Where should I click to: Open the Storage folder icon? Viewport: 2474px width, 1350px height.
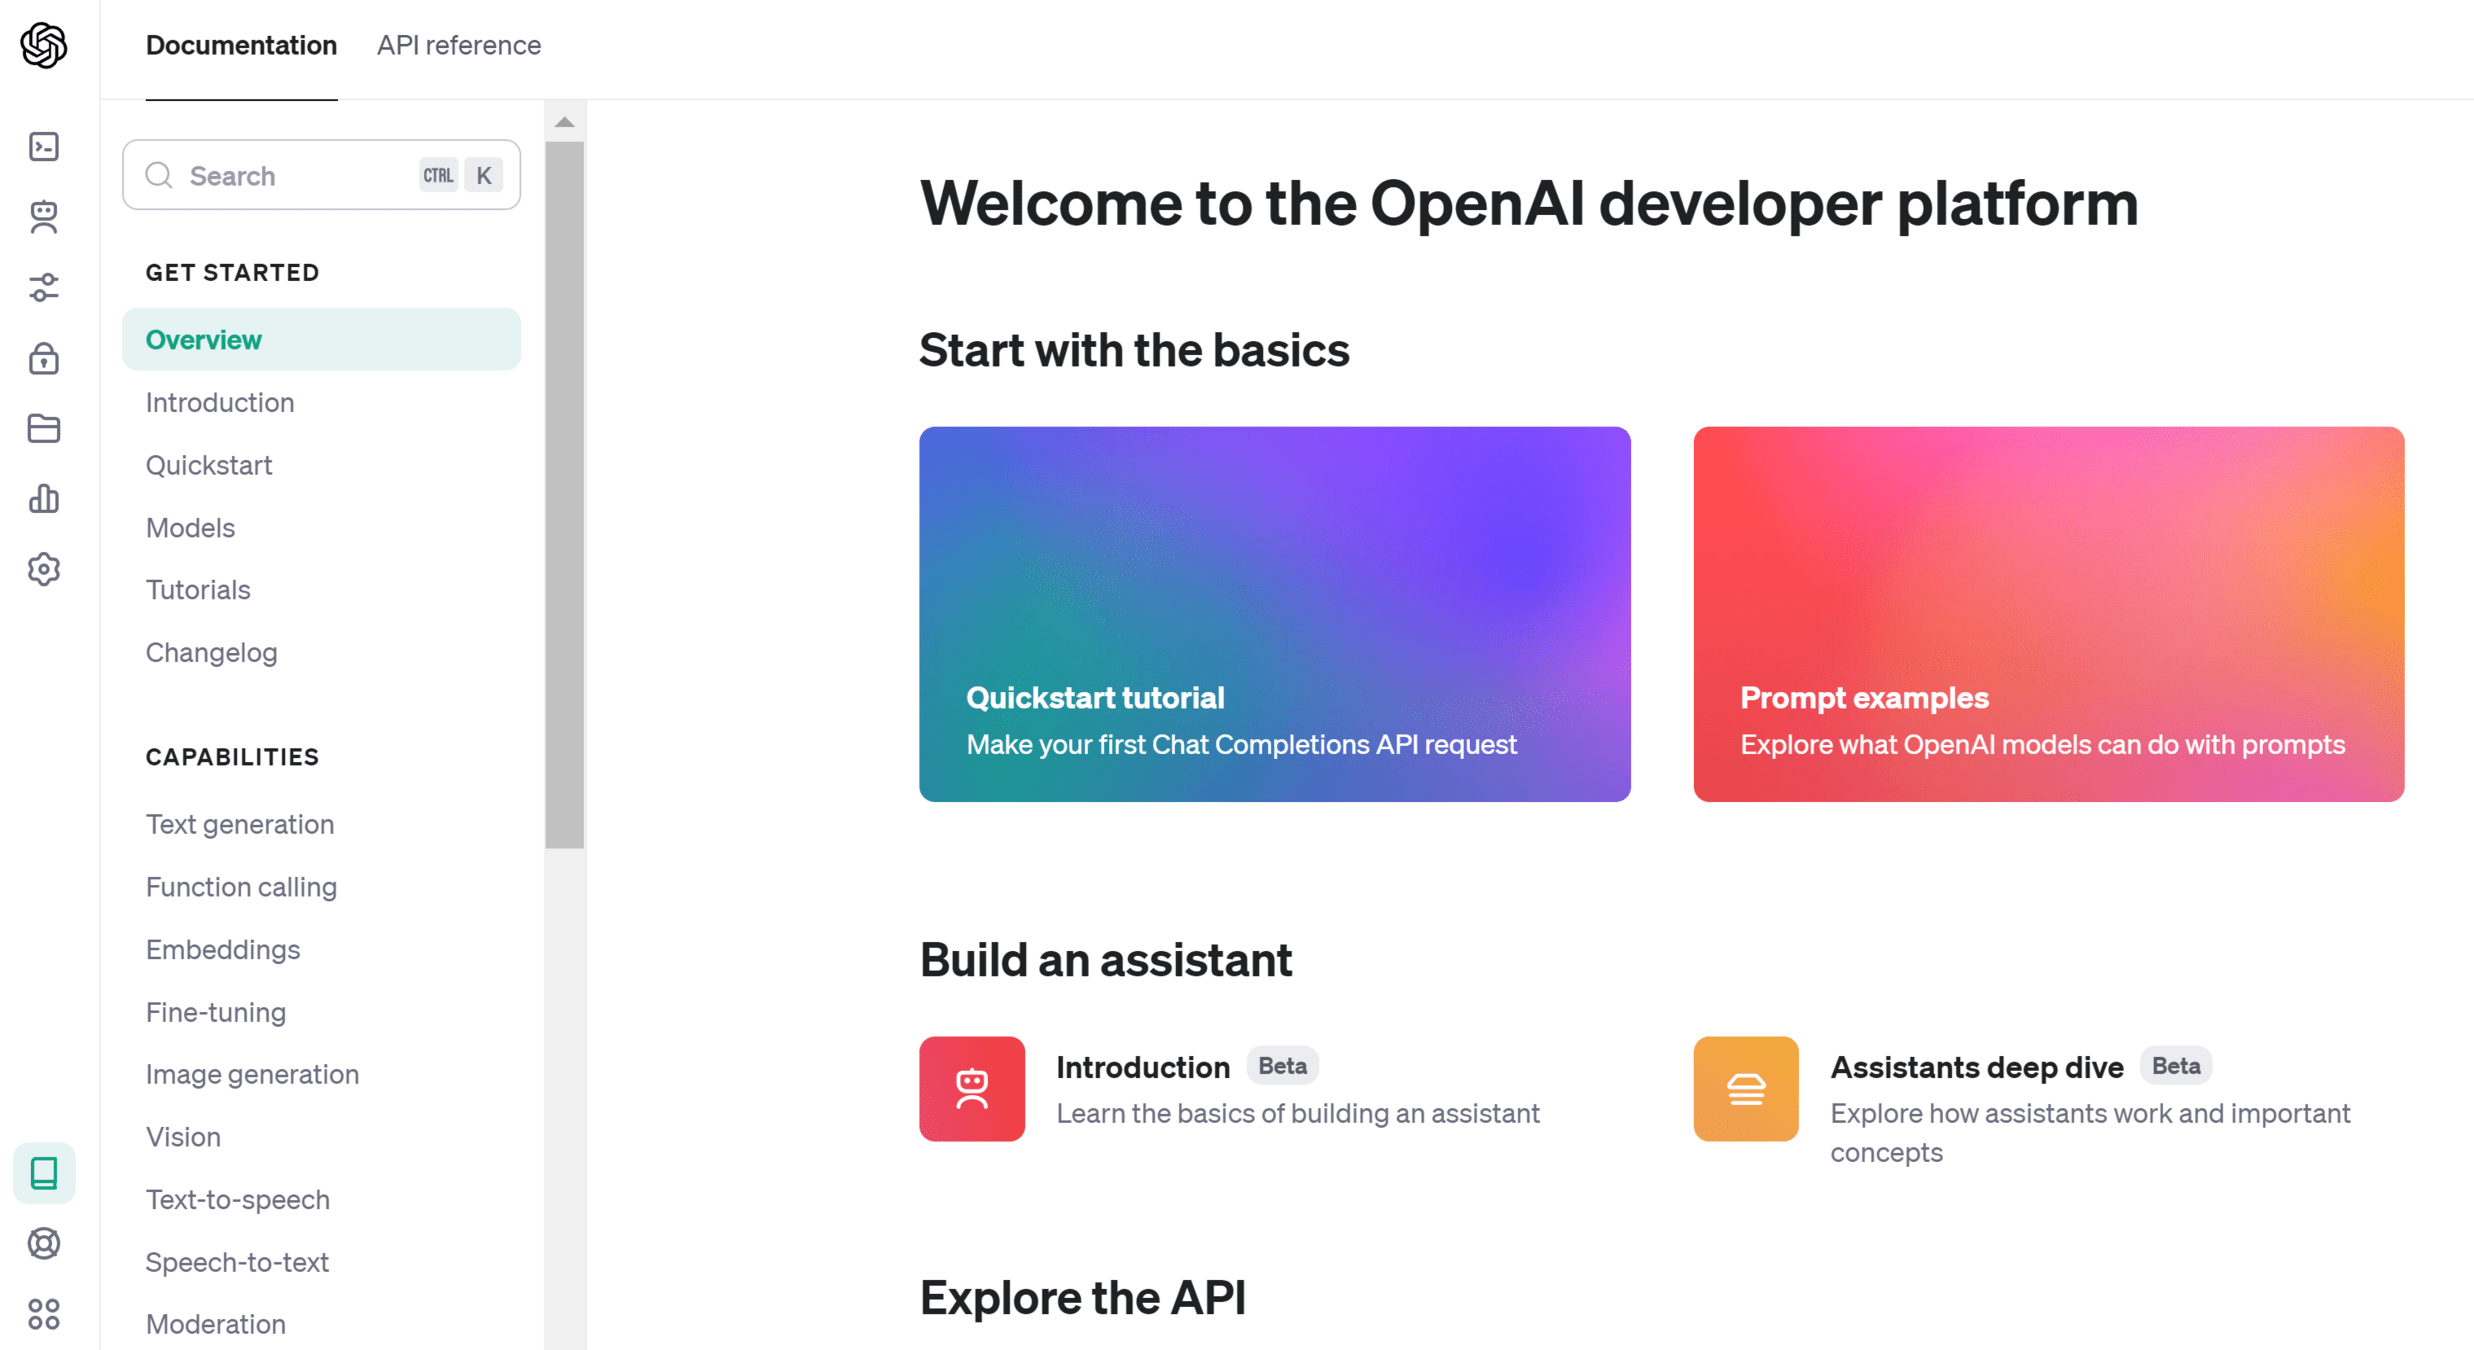click(x=44, y=429)
